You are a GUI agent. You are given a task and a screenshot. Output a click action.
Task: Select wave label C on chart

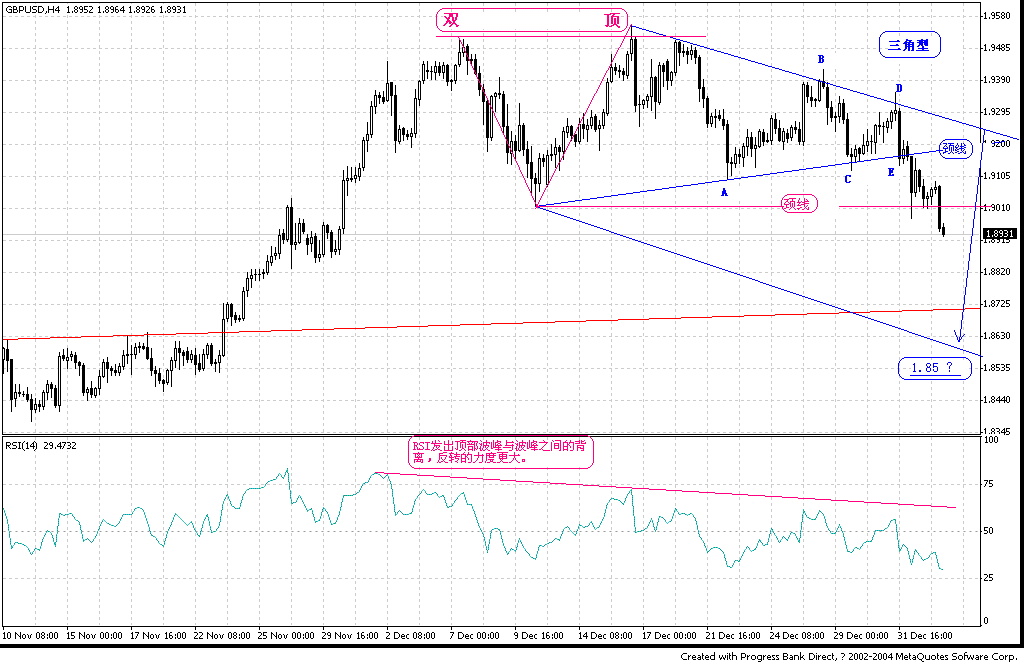pos(848,179)
